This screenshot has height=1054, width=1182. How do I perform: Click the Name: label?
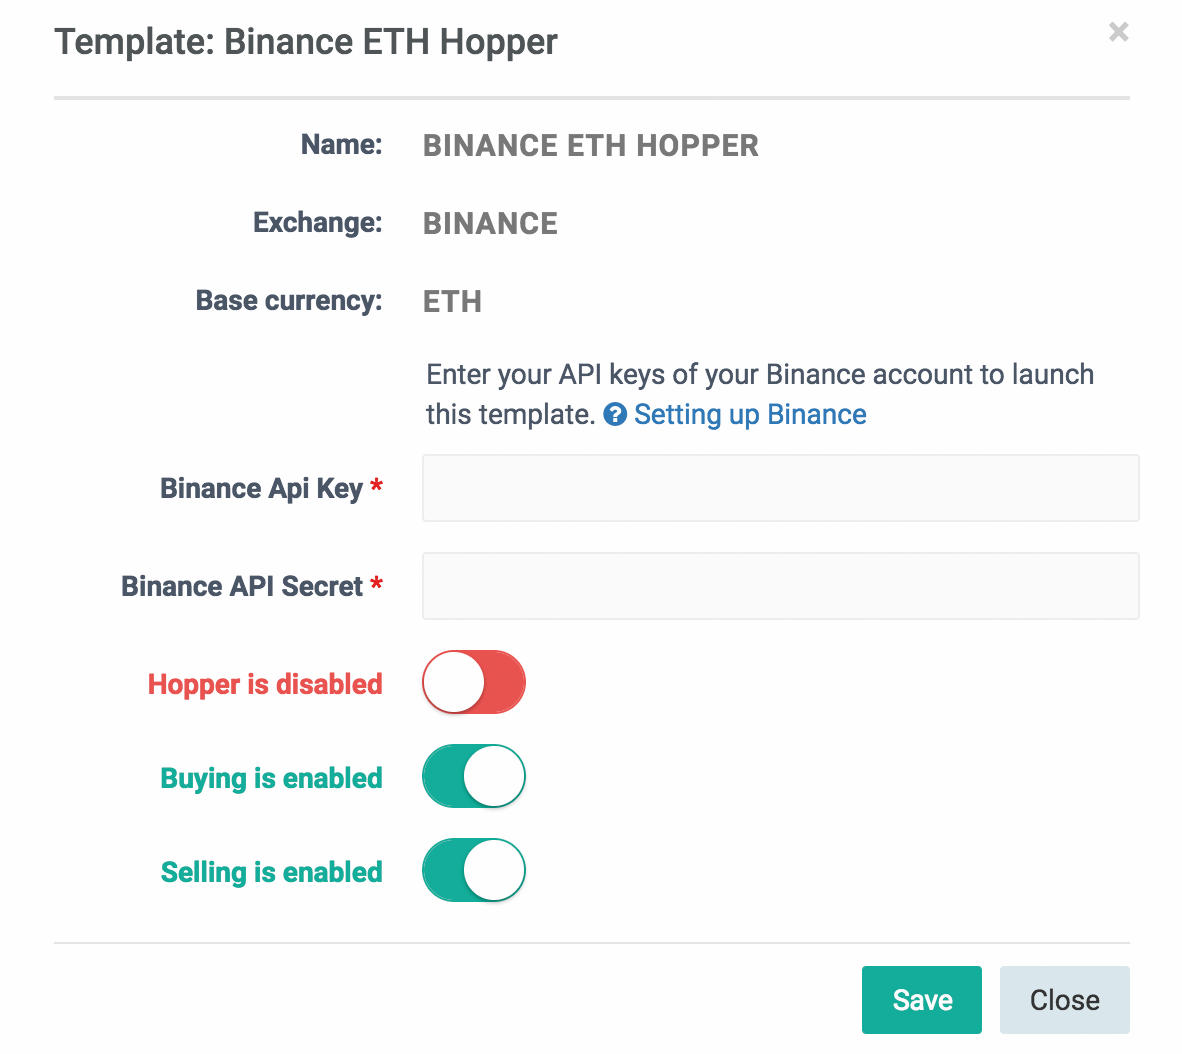(341, 144)
